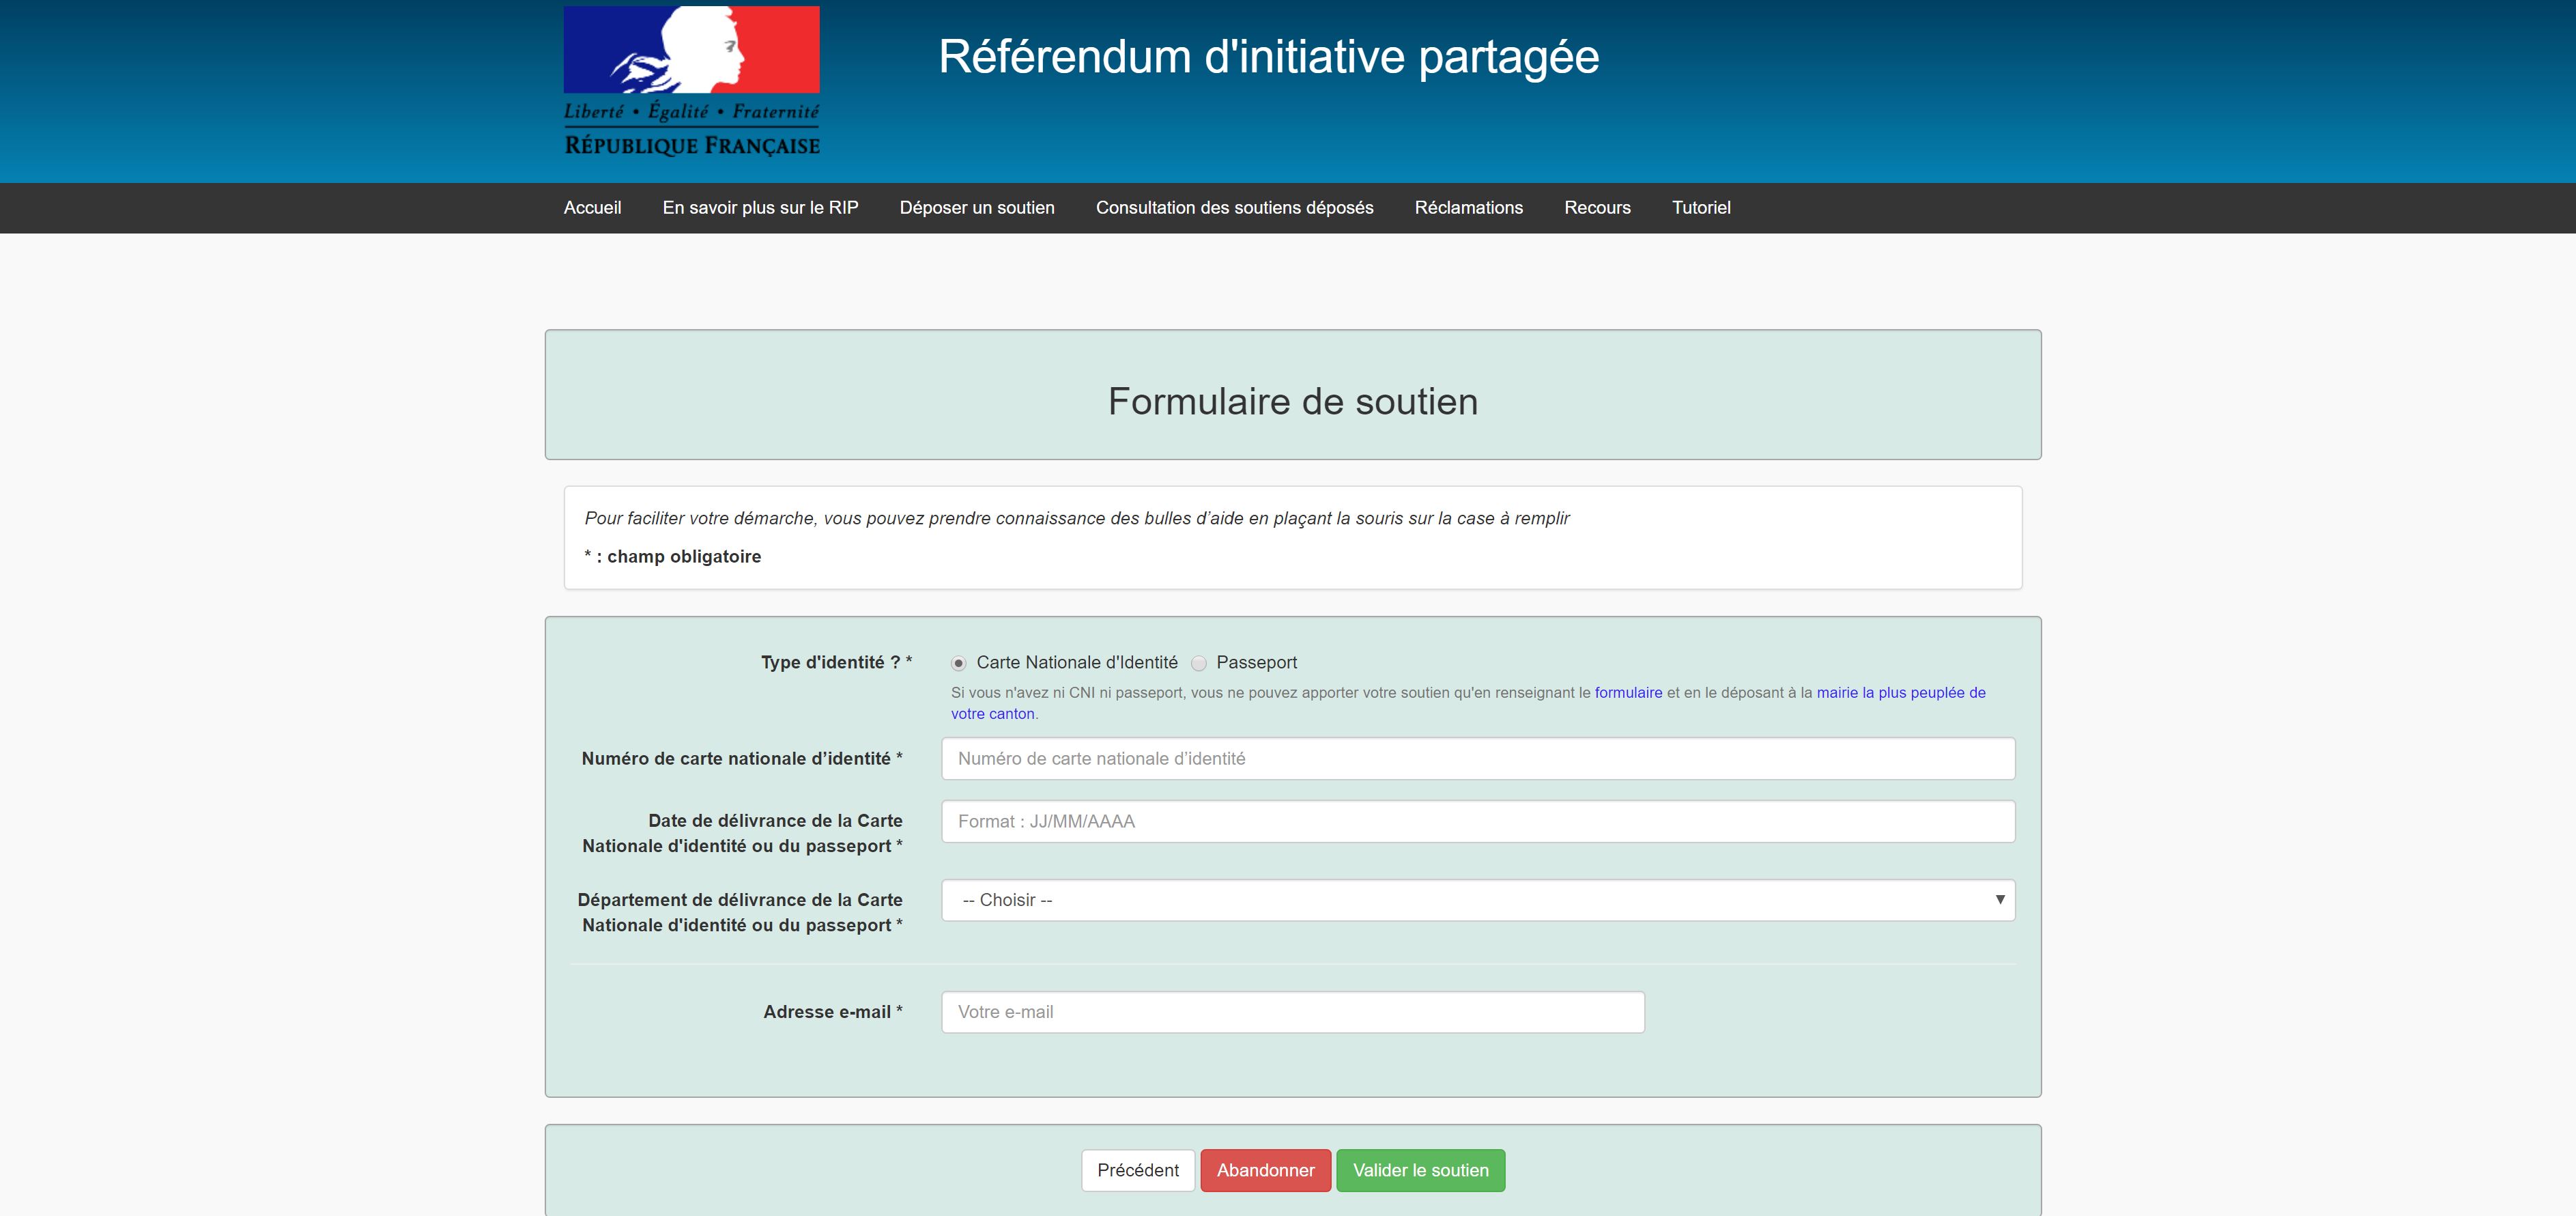Click the République Française logo

[691, 82]
